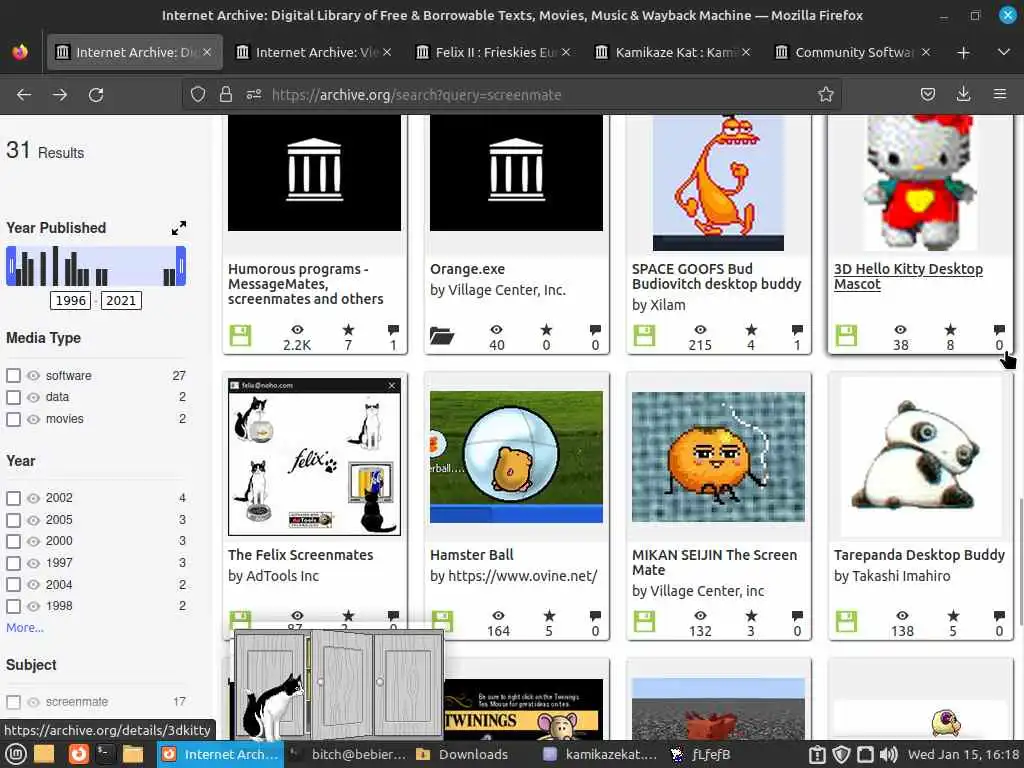The height and width of the screenshot is (768, 1024).
Task: Click the padlock site security icon
Action: 226,95
